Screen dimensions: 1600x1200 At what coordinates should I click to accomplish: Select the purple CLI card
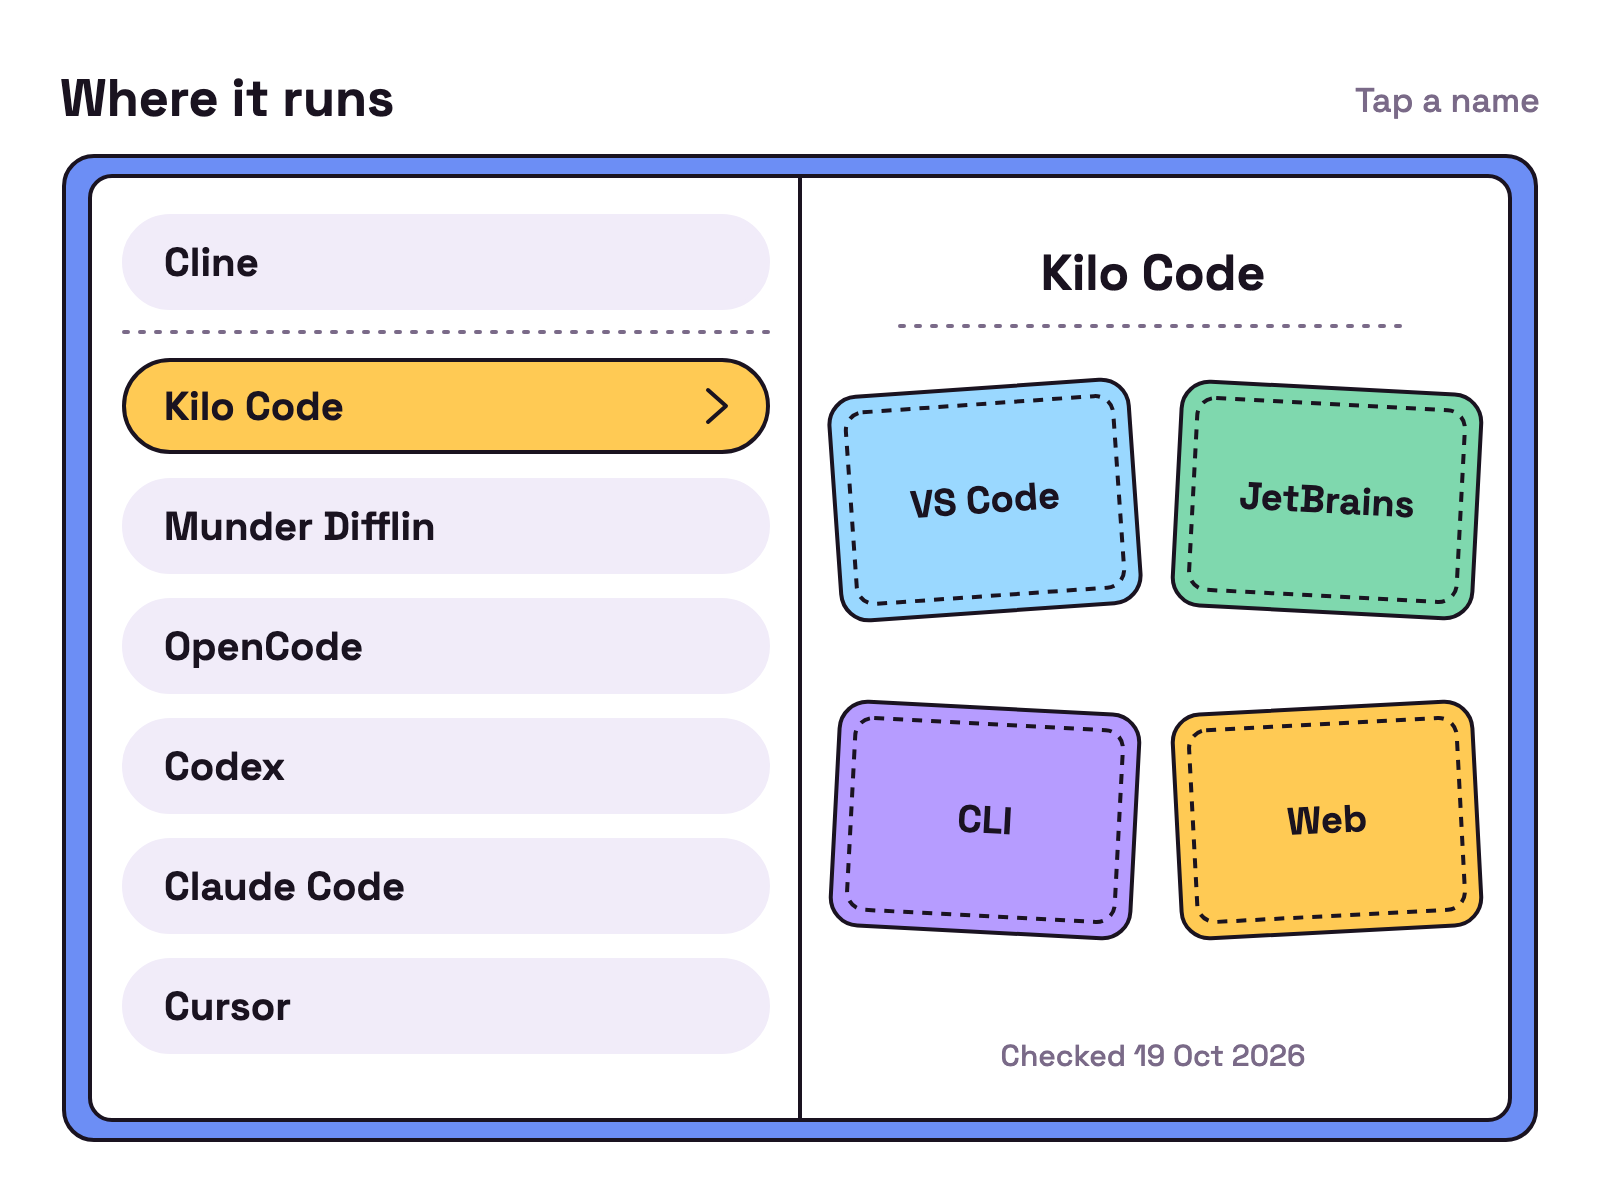985,820
